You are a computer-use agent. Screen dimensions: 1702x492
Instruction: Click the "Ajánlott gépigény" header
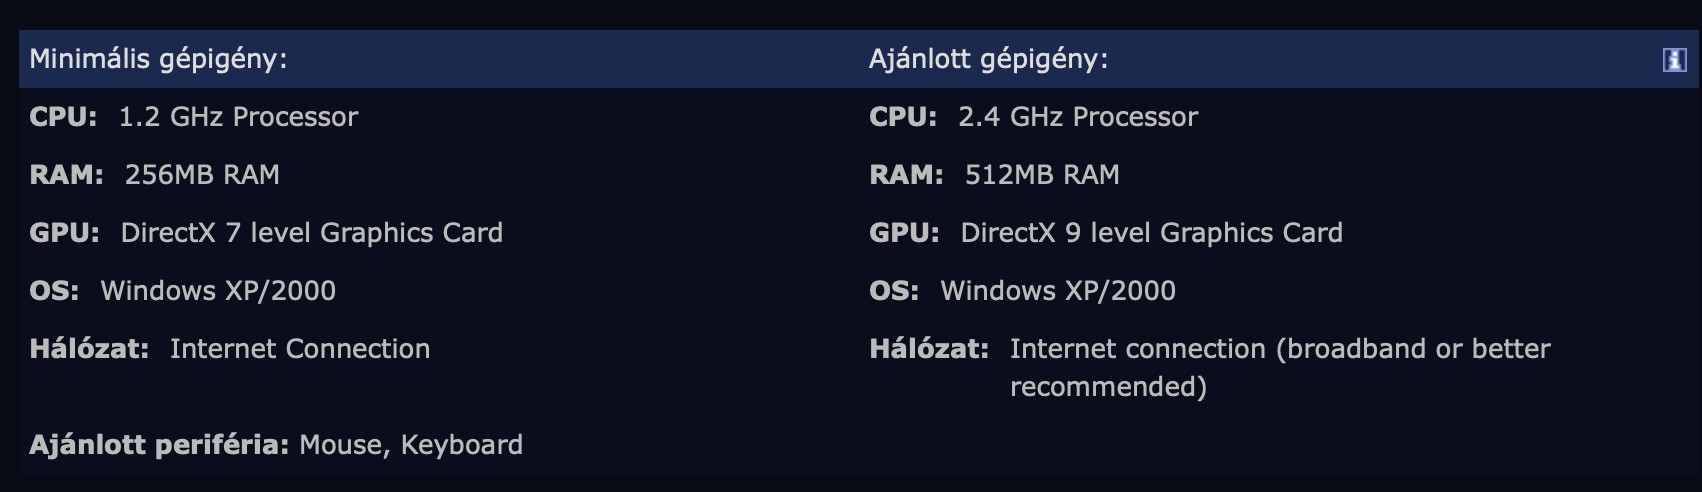click(988, 59)
